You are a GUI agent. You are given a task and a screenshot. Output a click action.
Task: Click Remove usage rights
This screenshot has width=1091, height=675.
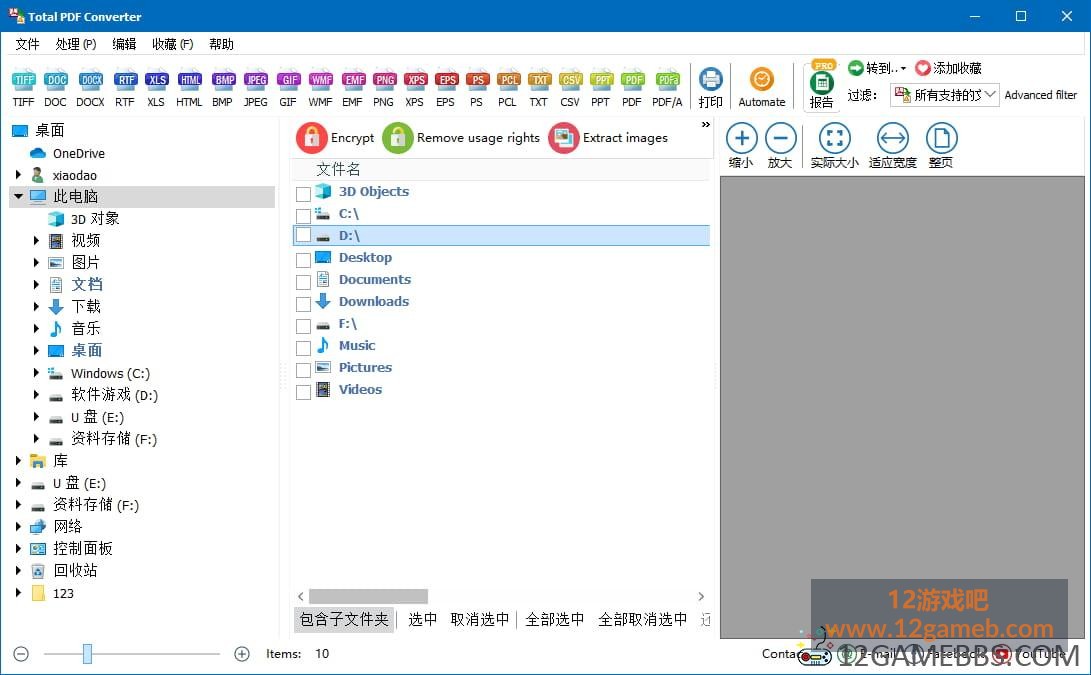point(461,138)
